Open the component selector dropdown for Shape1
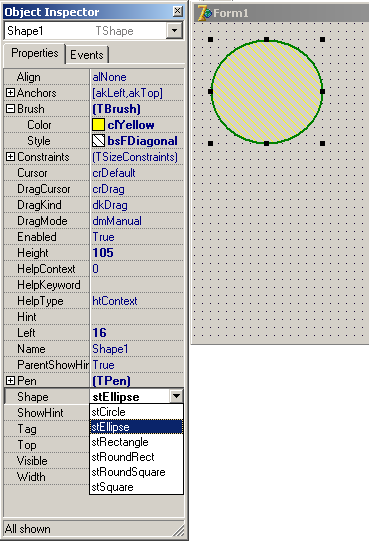The height and width of the screenshot is (541, 369). 174,31
